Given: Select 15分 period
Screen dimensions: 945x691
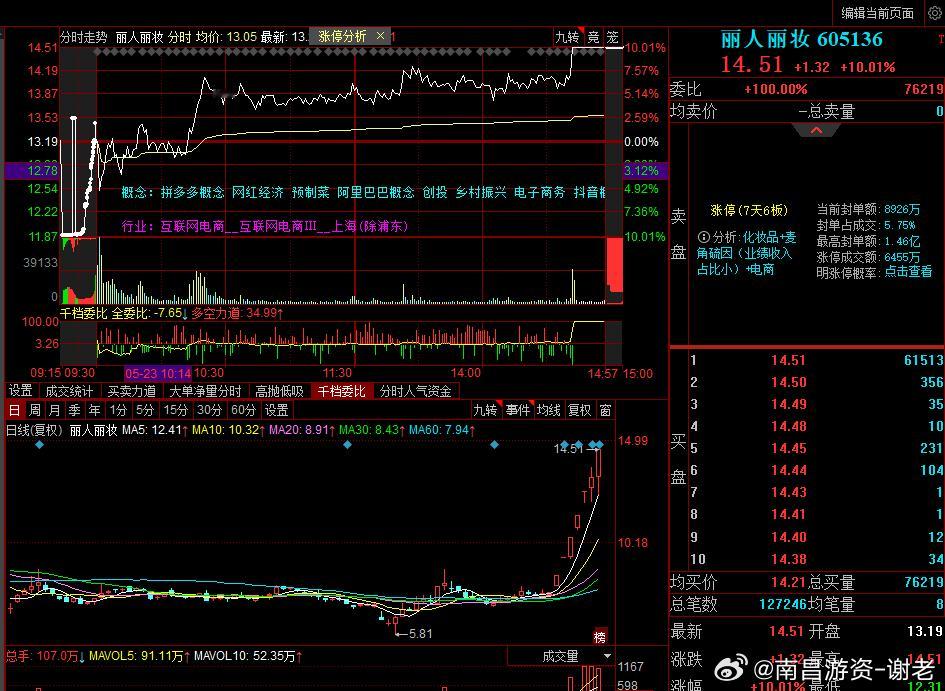Looking at the screenshot, I should [175, 410].
